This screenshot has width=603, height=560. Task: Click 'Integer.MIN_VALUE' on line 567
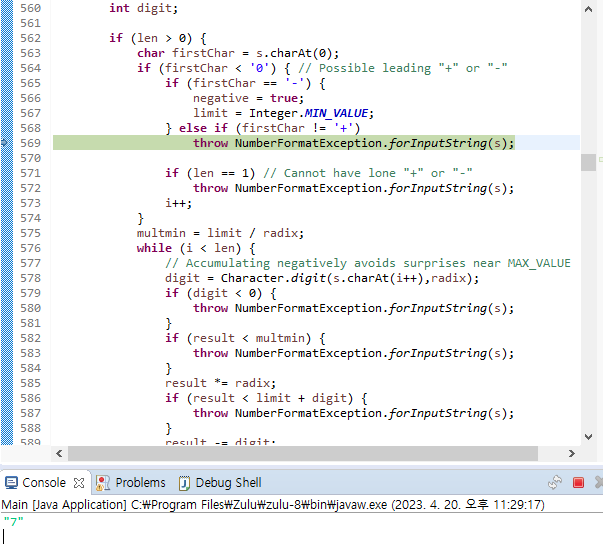[311, 113]
